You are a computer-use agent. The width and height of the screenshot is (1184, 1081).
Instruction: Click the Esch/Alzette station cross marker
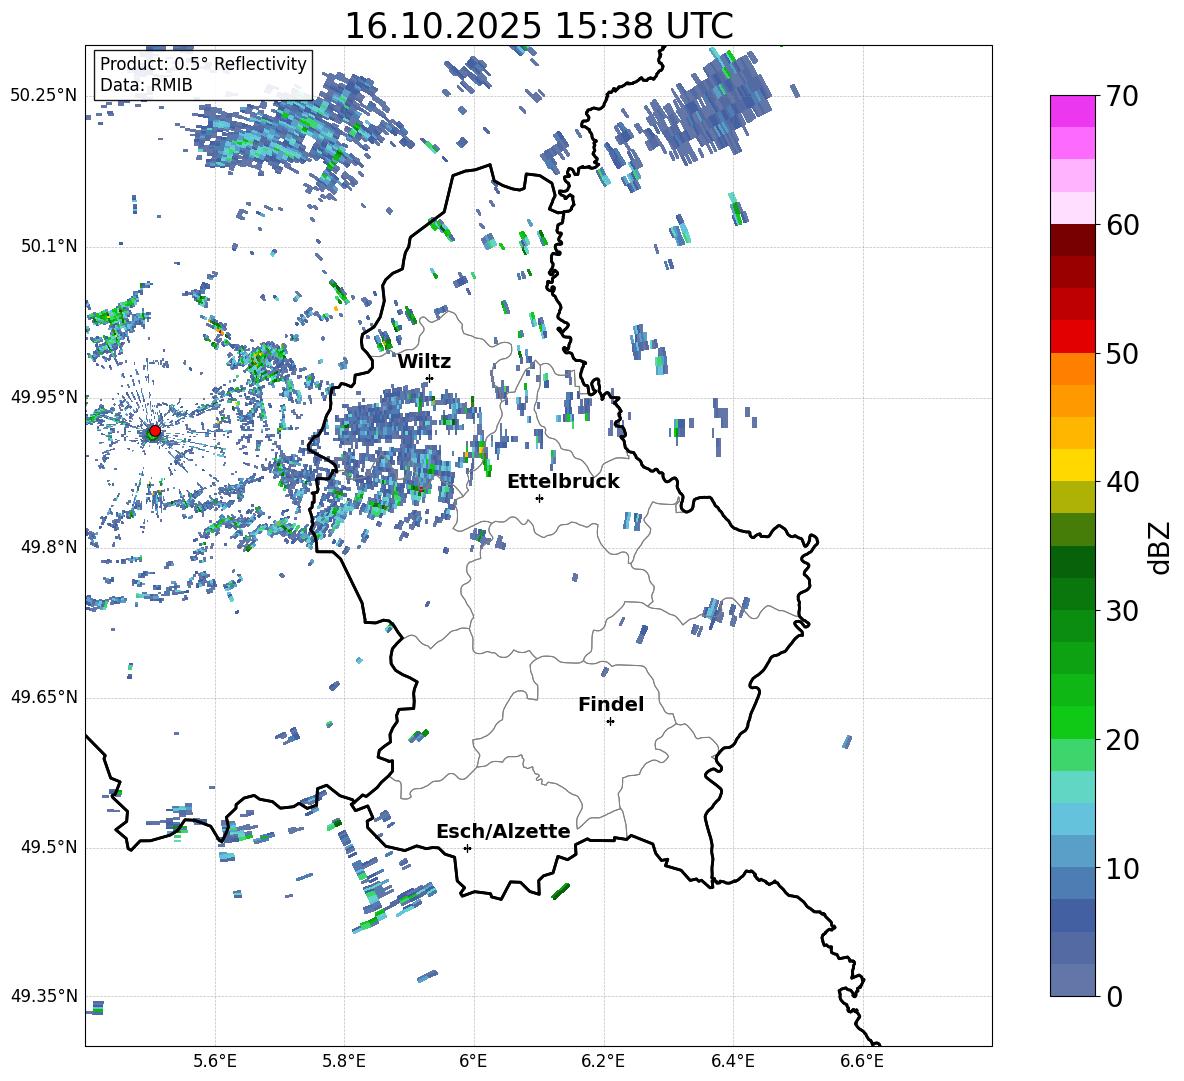(x=467, y=848)
